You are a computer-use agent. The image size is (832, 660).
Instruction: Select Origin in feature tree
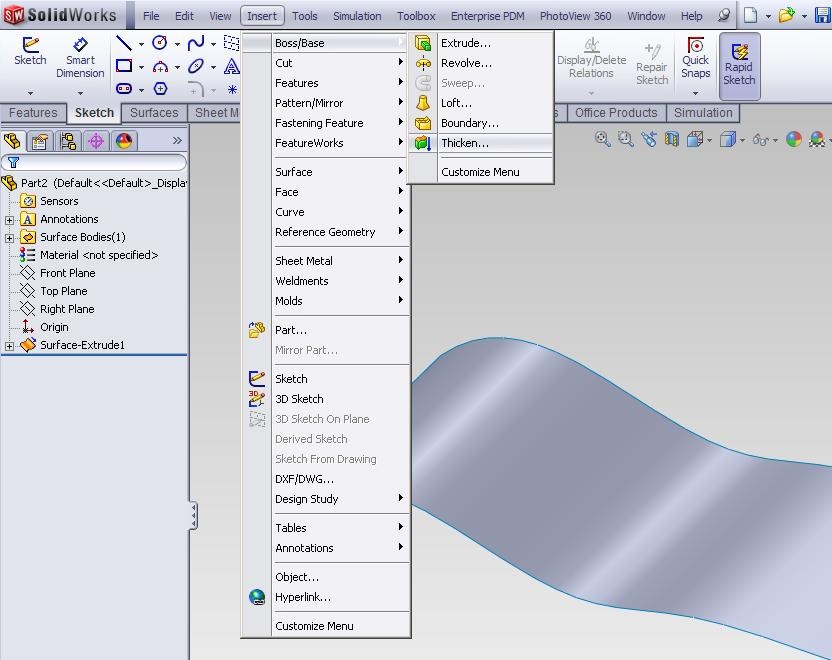[54, 327]
